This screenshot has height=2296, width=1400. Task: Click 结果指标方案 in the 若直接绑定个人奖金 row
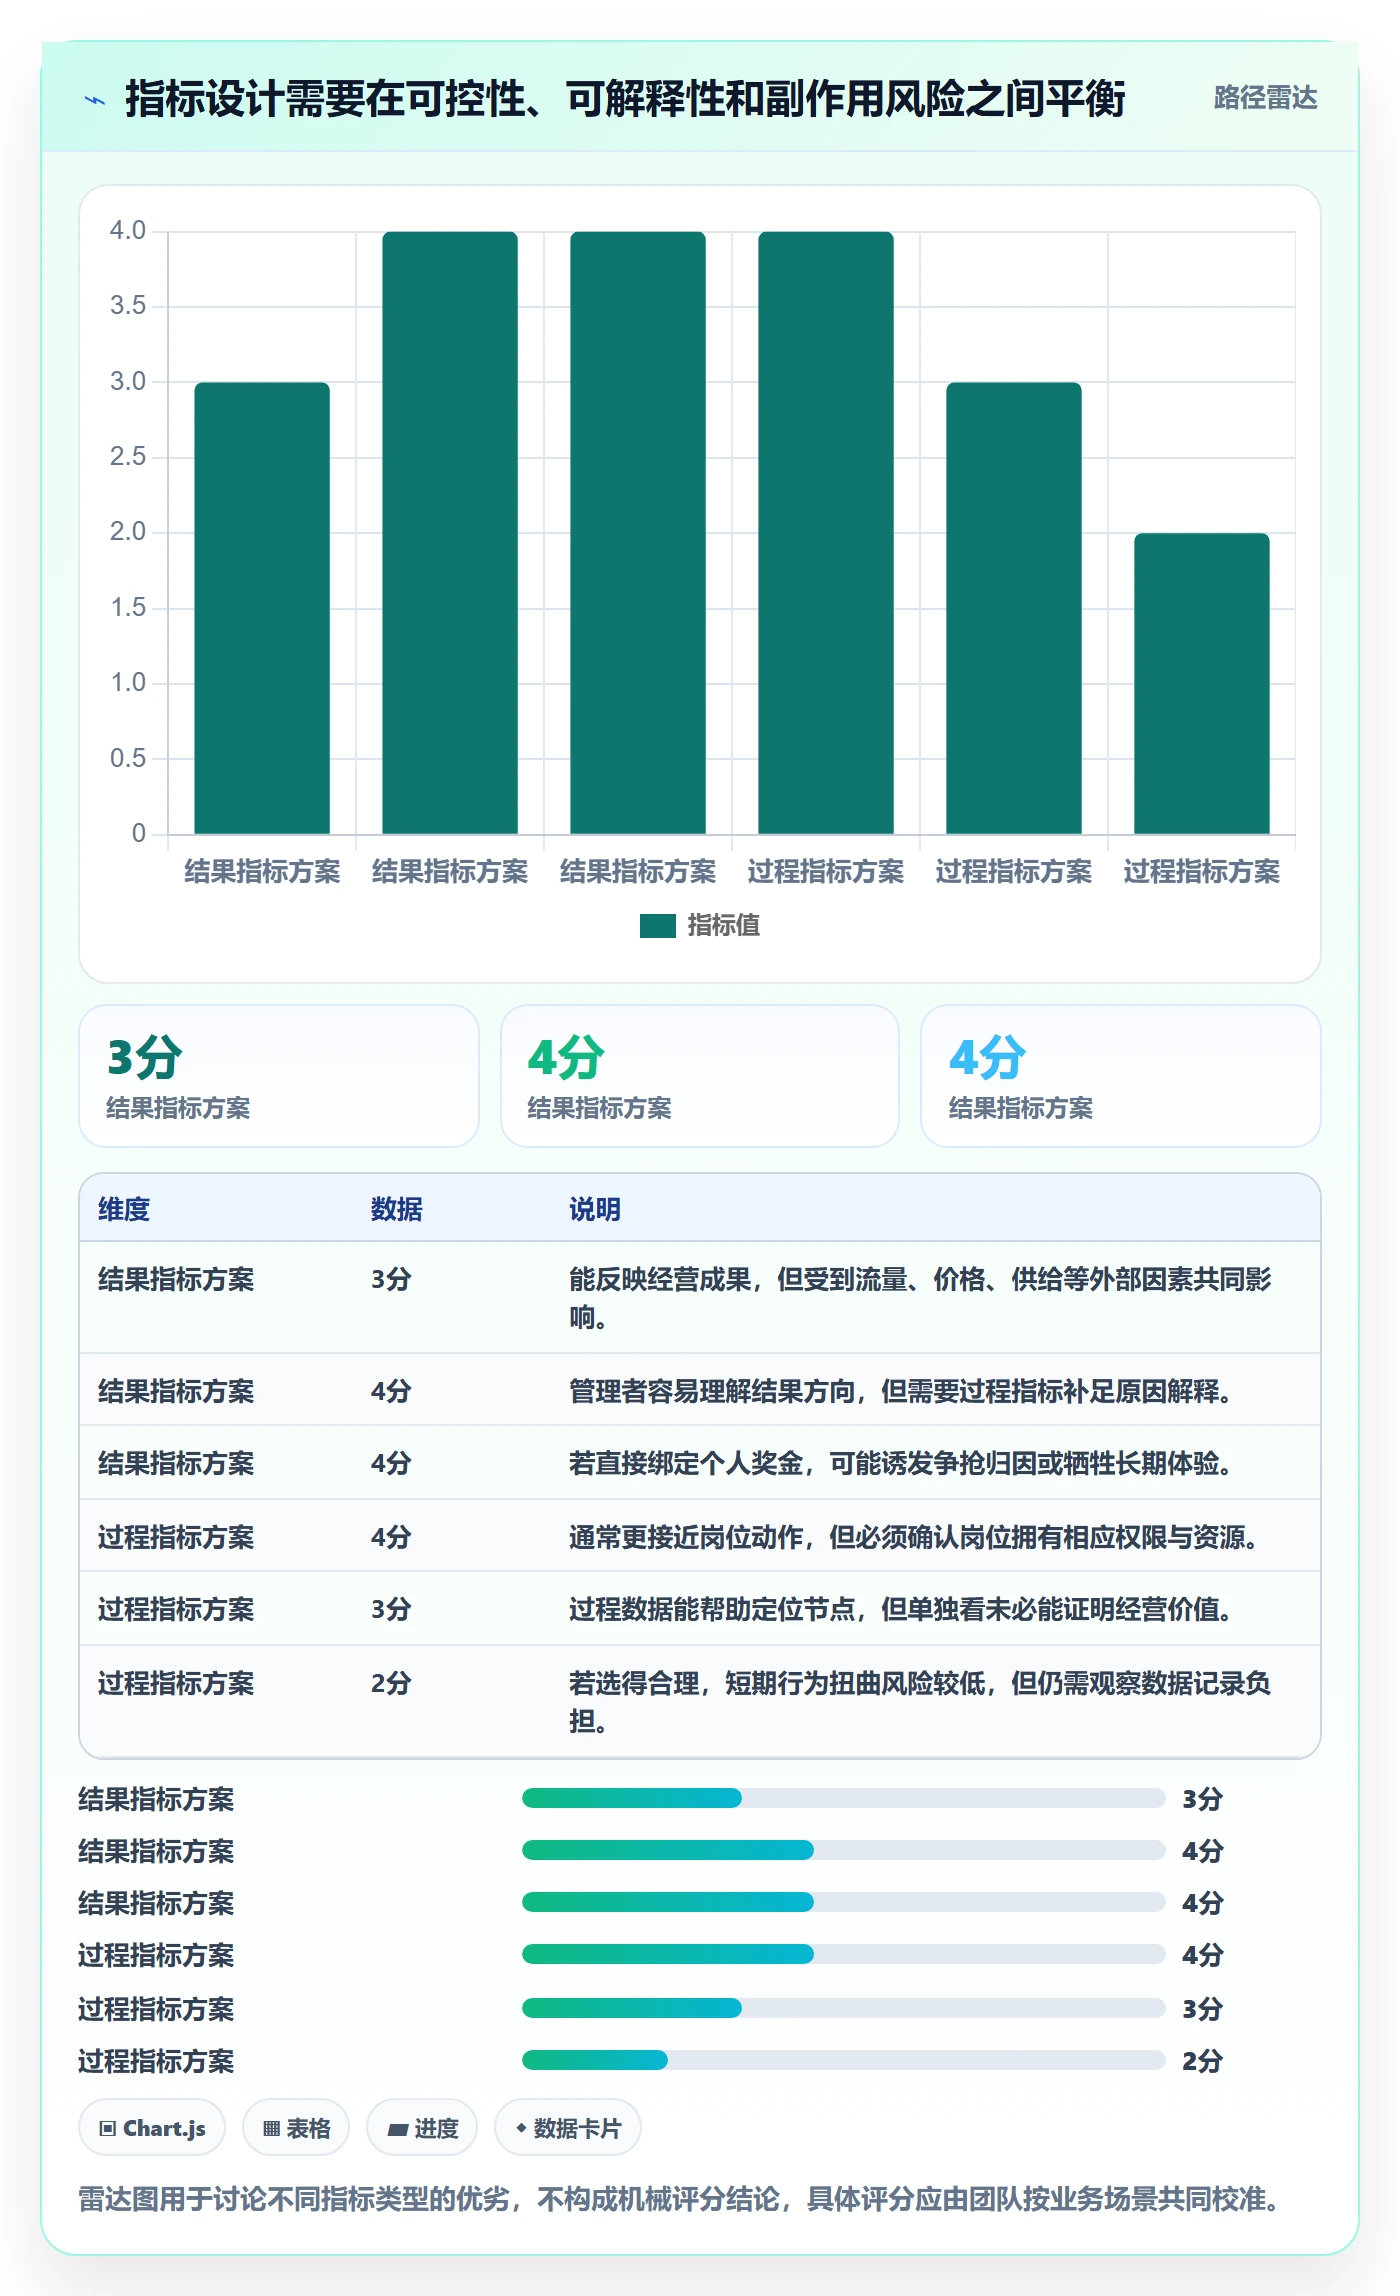click(176, 1463)
